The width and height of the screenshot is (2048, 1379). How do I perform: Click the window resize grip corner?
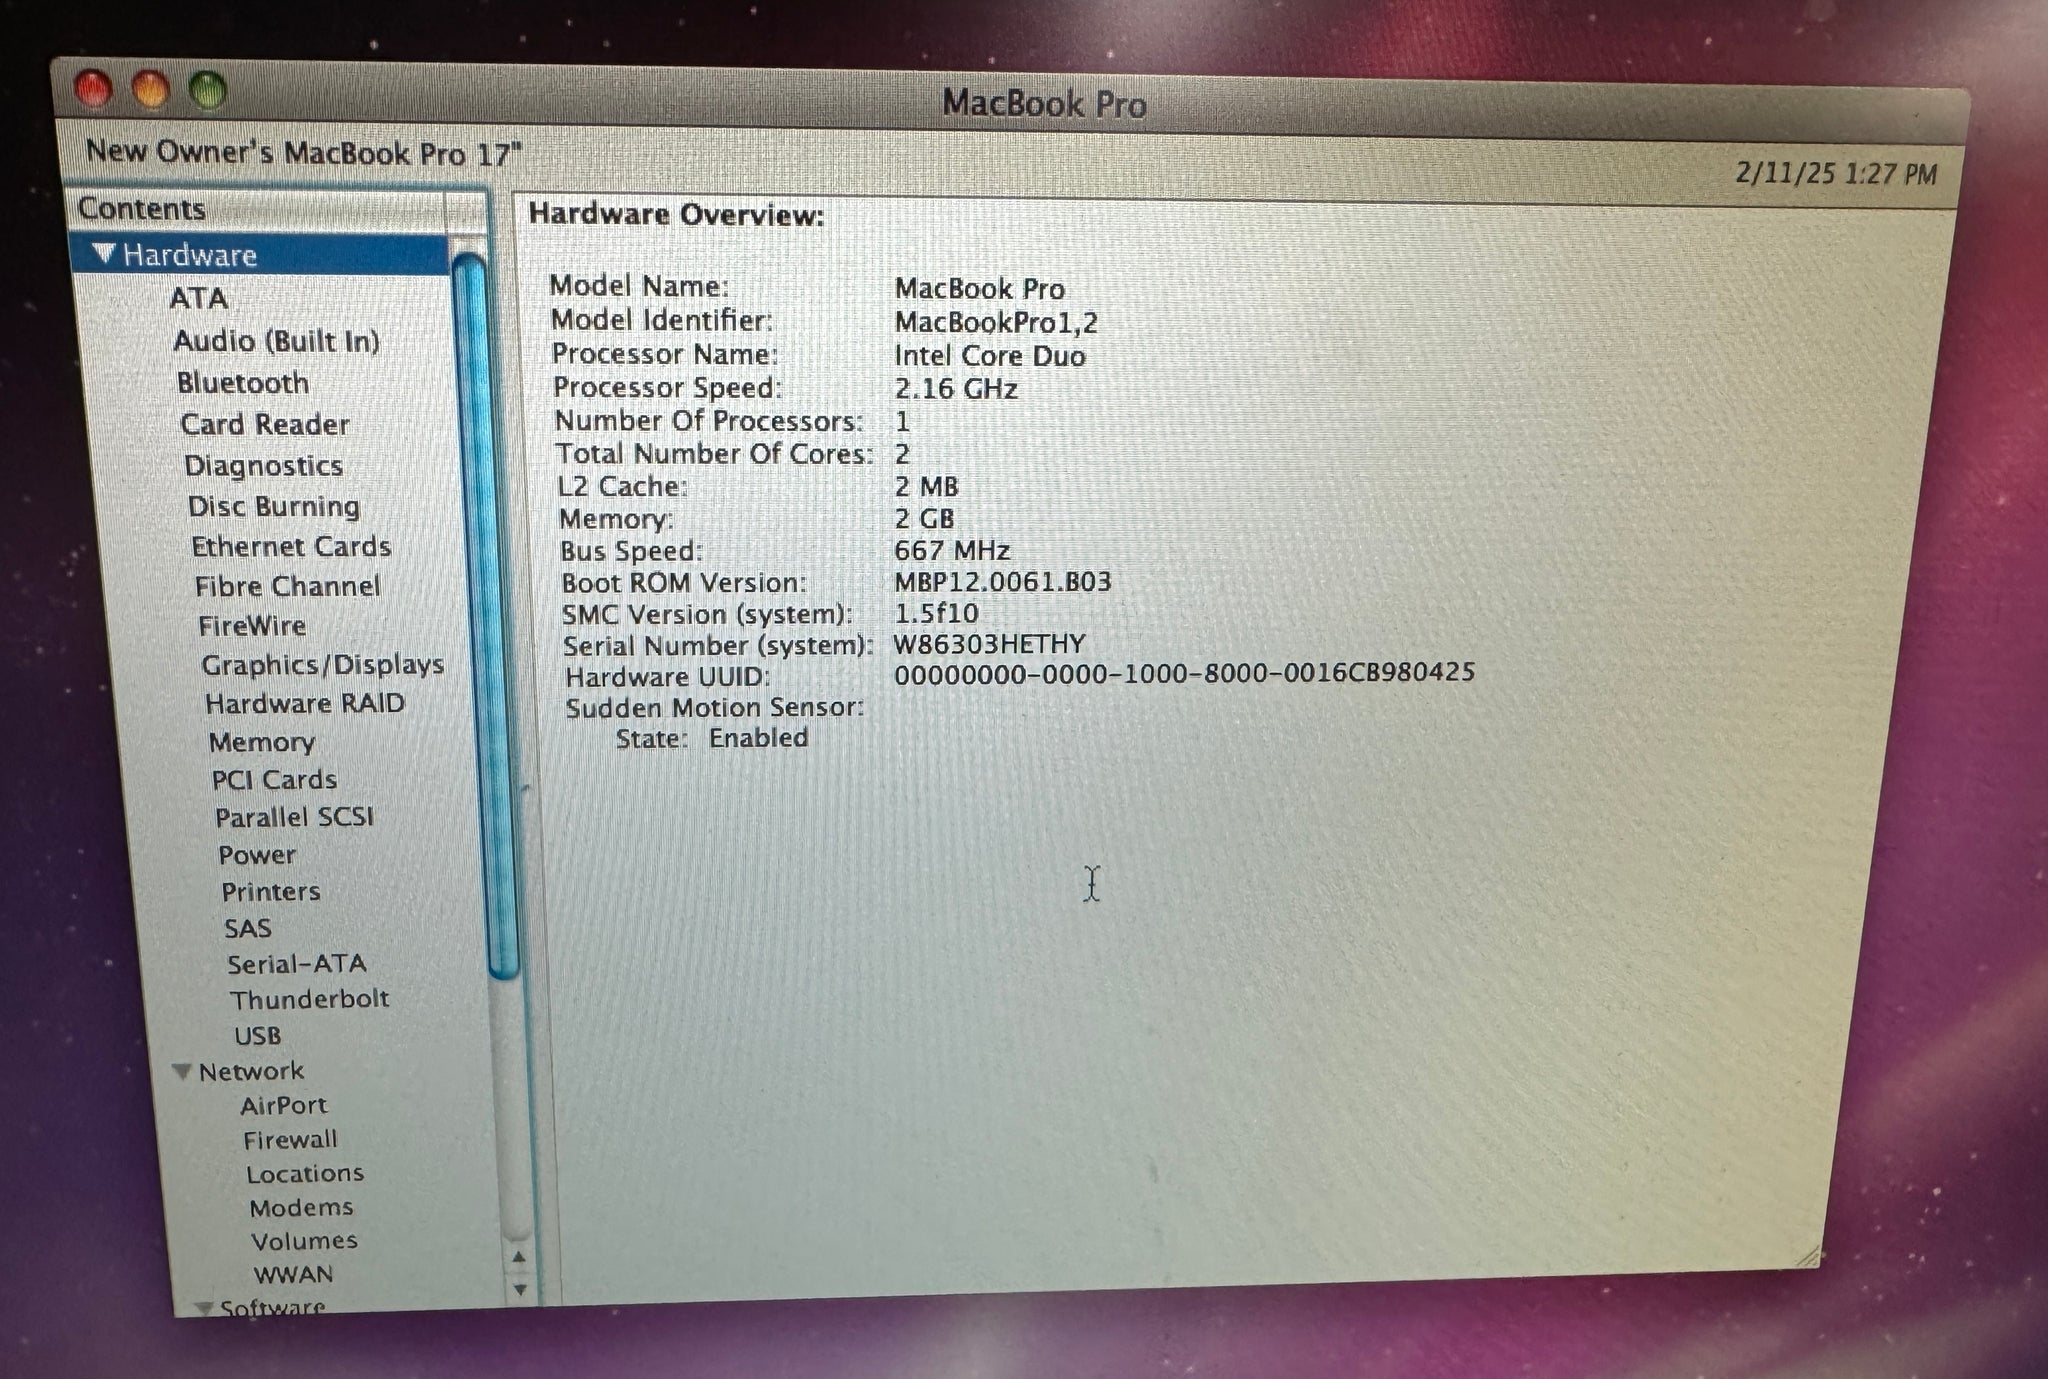click(x=1809, y=1257)
